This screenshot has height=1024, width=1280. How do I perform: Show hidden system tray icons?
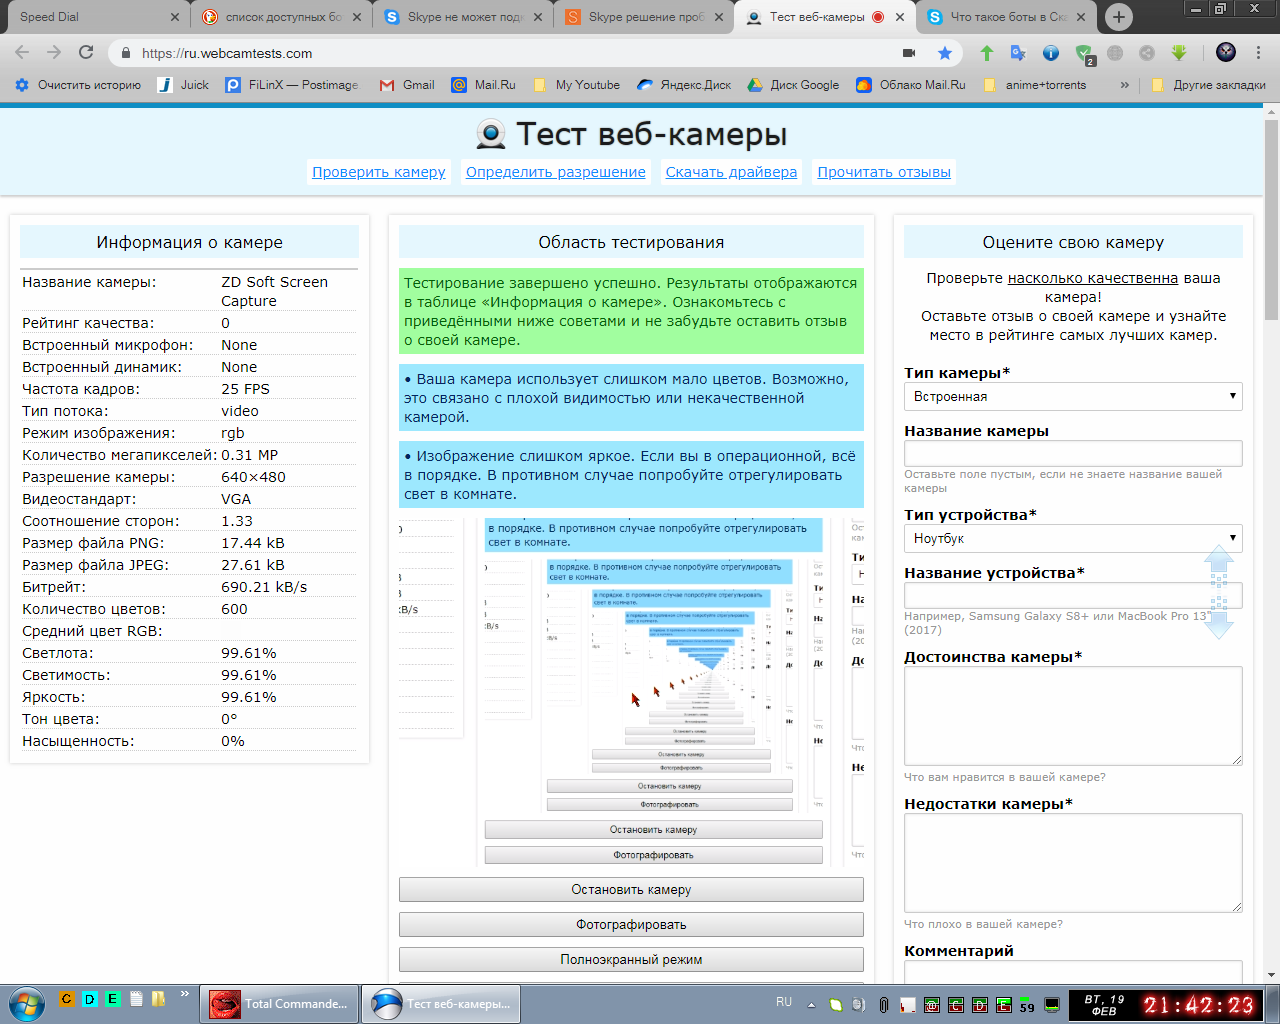click(x=811, y=1004)
